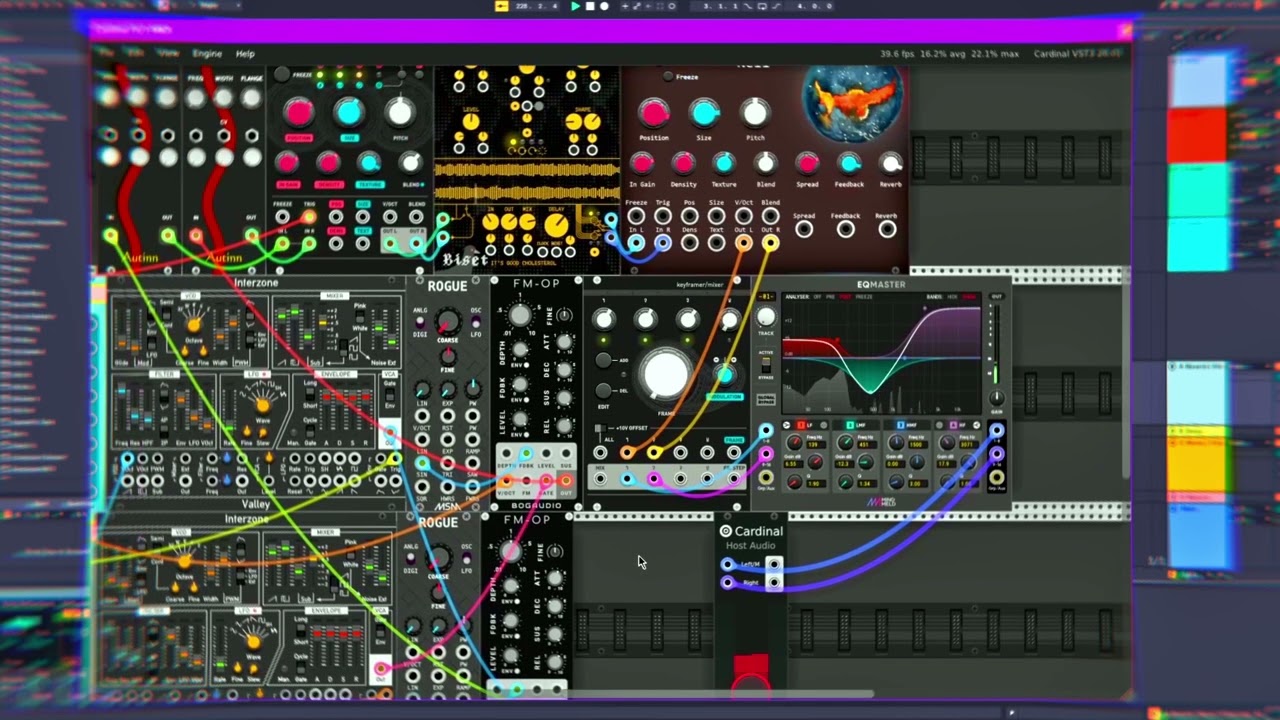Click Pitch knob on brown Clouds module

point(755,112)
